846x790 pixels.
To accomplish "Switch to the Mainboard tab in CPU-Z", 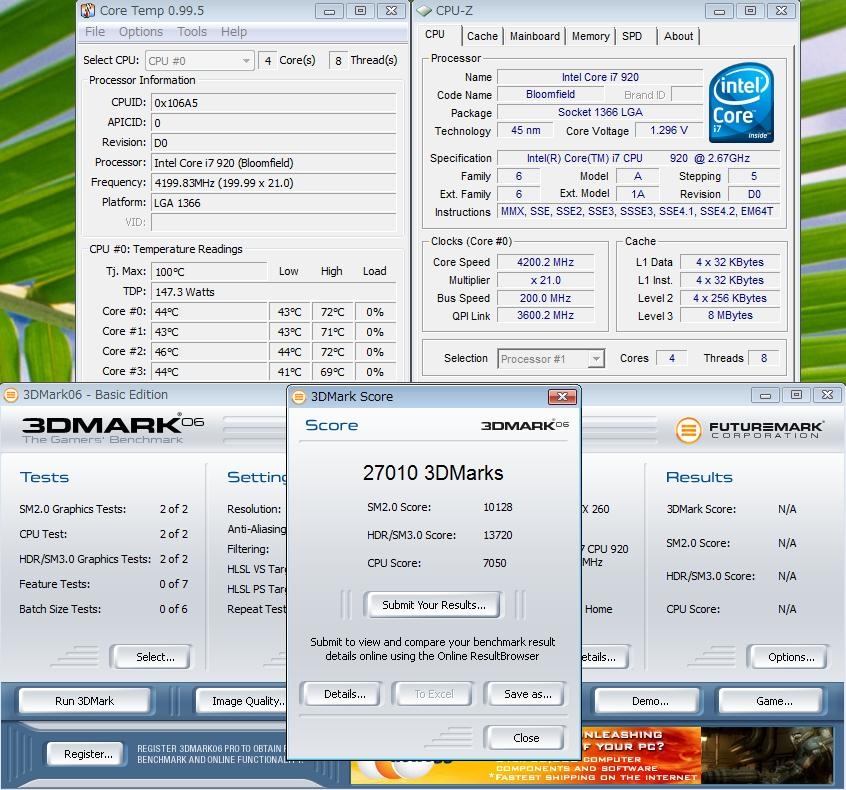I will [535, 36].
